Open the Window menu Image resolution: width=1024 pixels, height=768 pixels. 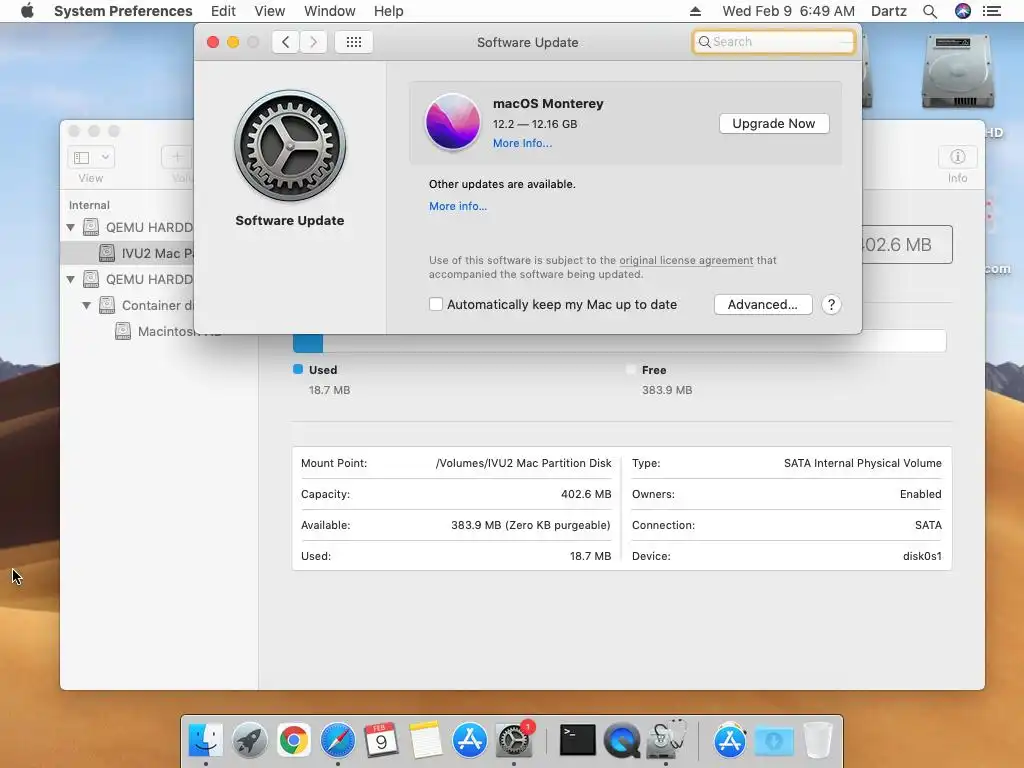[x=329, y=11]
